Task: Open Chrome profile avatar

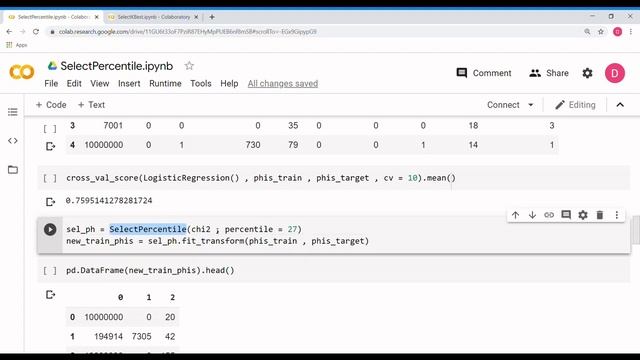Action: [x=618, y=31]
